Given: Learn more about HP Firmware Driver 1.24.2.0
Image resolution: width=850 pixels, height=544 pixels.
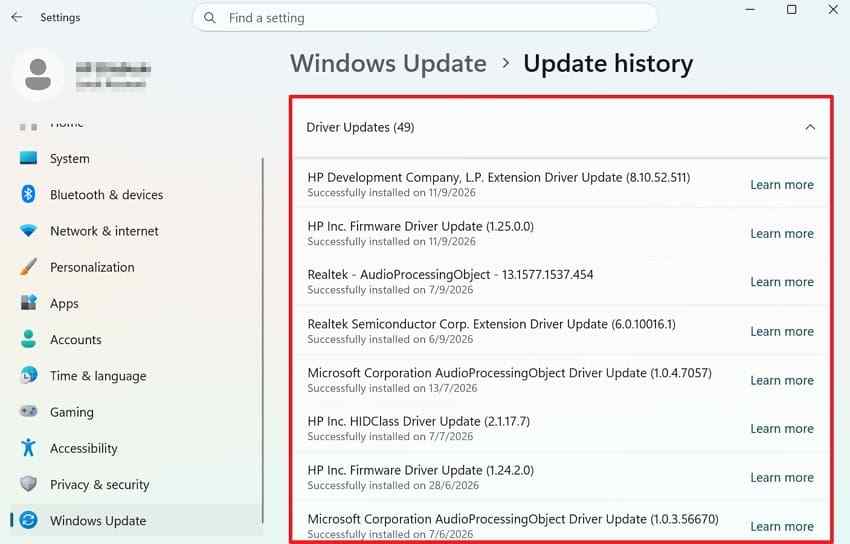Looking at the screenshot, I should click(x=782, y=477).
